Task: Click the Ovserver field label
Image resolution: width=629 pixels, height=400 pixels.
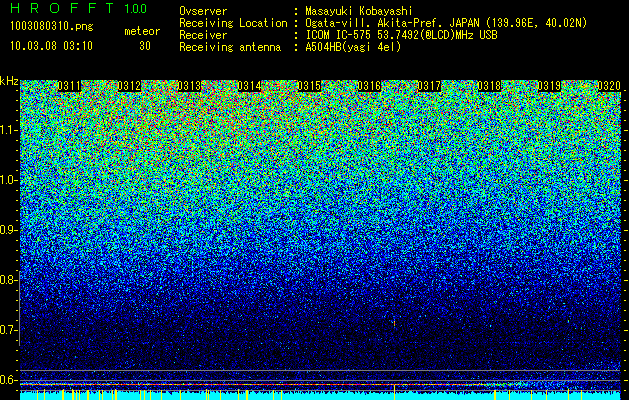Action: click(203, 11)
